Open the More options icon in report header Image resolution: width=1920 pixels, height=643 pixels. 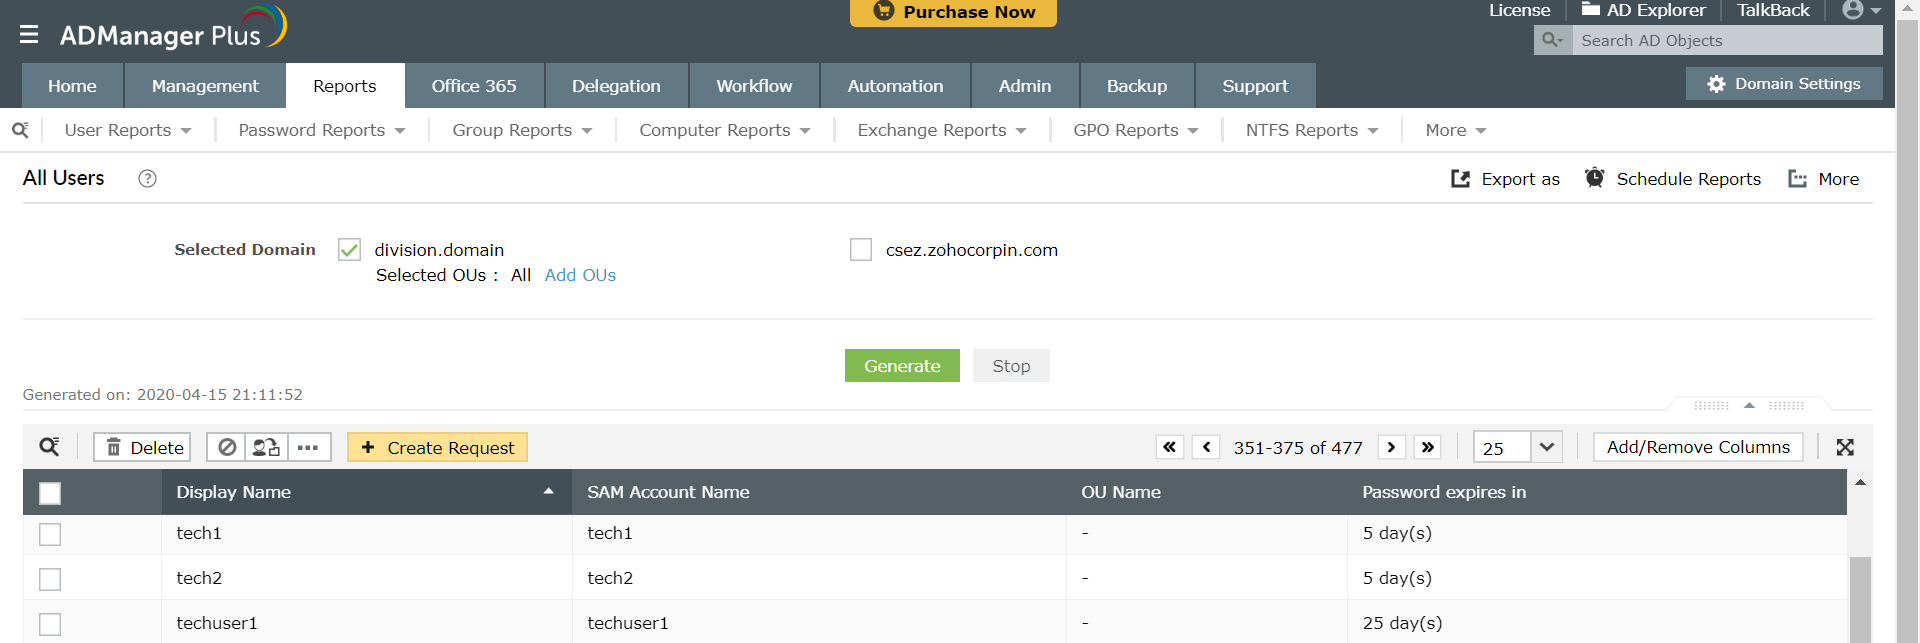pos(1797,179)
